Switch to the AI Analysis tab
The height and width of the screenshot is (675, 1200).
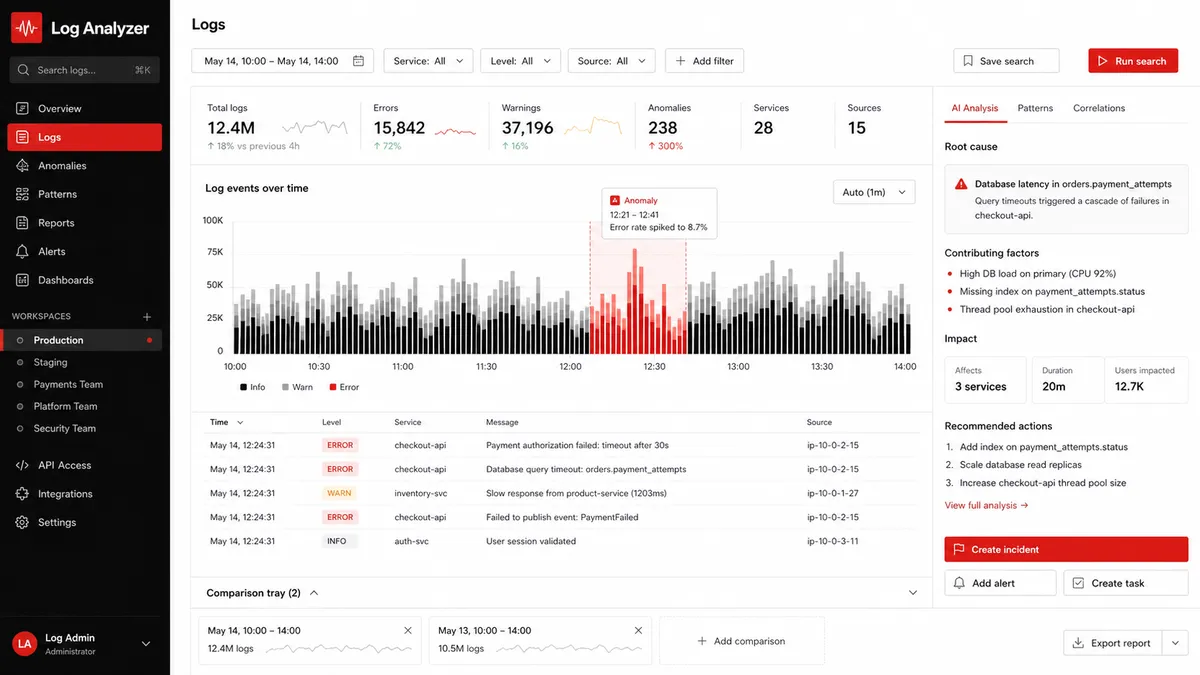[975, 108]
